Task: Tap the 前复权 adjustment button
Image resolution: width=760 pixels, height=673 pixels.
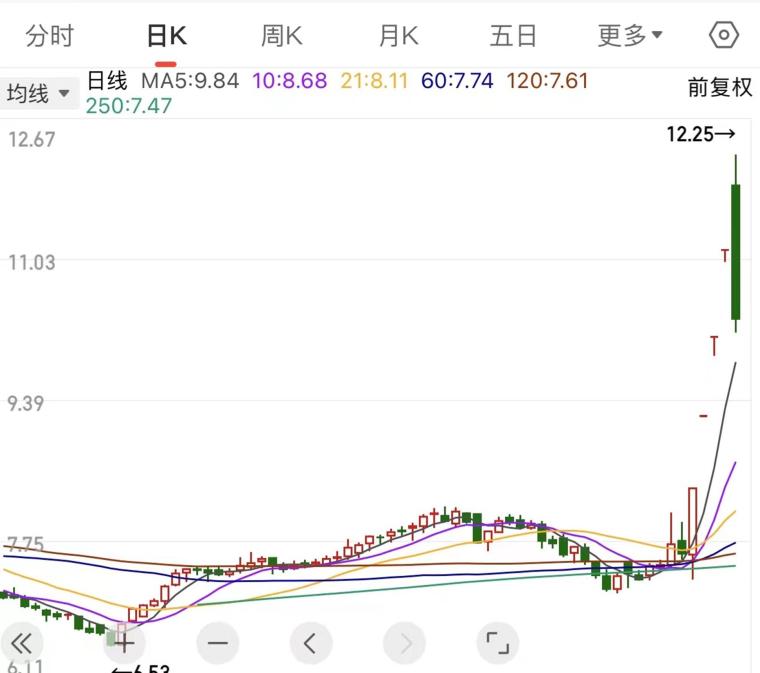Action: click(720, 88)
